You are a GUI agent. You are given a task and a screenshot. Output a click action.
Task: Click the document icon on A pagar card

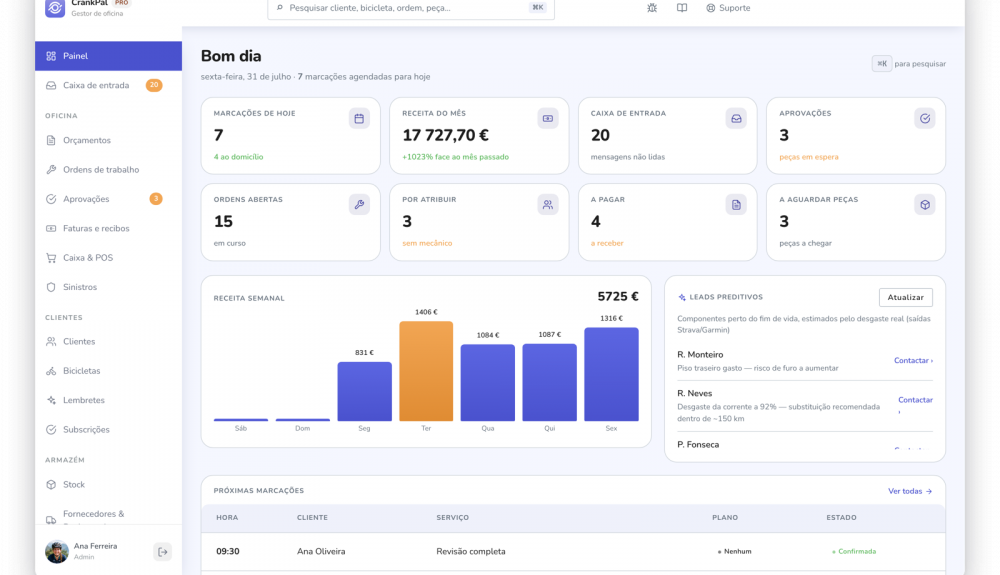[736, 205]
